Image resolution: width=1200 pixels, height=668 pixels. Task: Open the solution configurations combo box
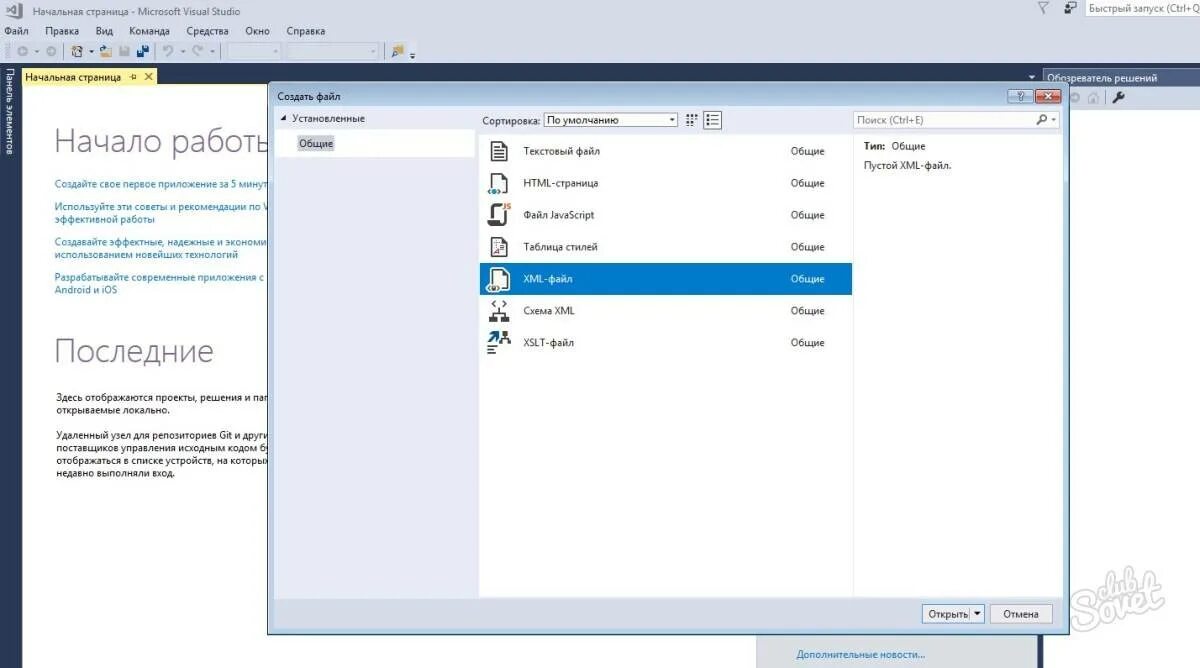(x=254, y=51)
